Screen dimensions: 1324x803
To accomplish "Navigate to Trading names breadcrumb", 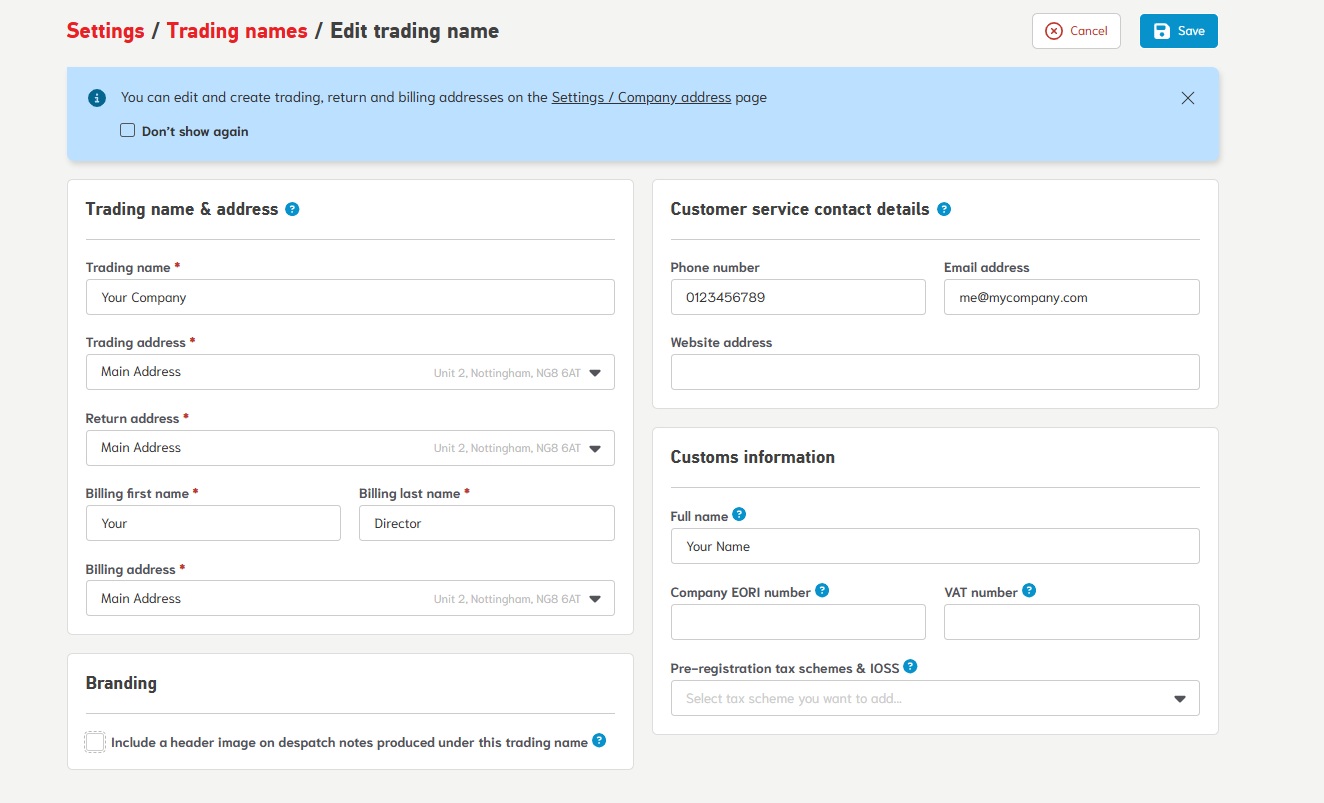I will 237,31.
